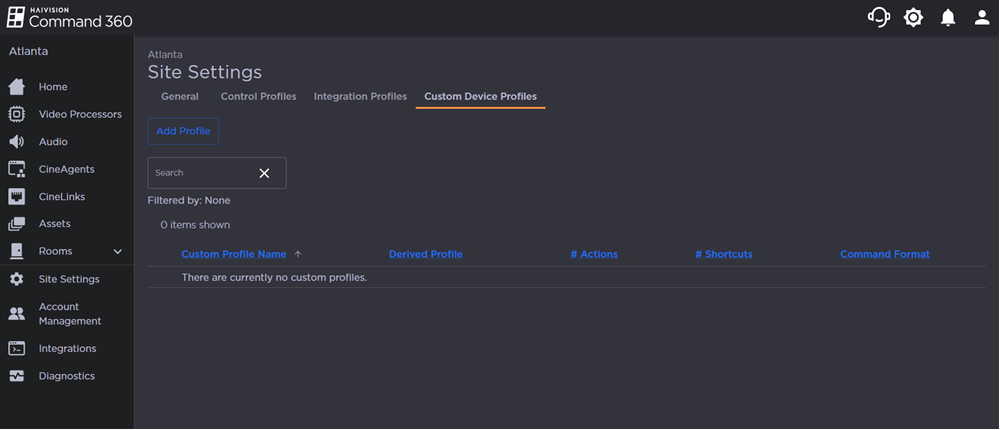Clear the search with the X icon
Screen dimensions: 1000x430
pos(264,173)
